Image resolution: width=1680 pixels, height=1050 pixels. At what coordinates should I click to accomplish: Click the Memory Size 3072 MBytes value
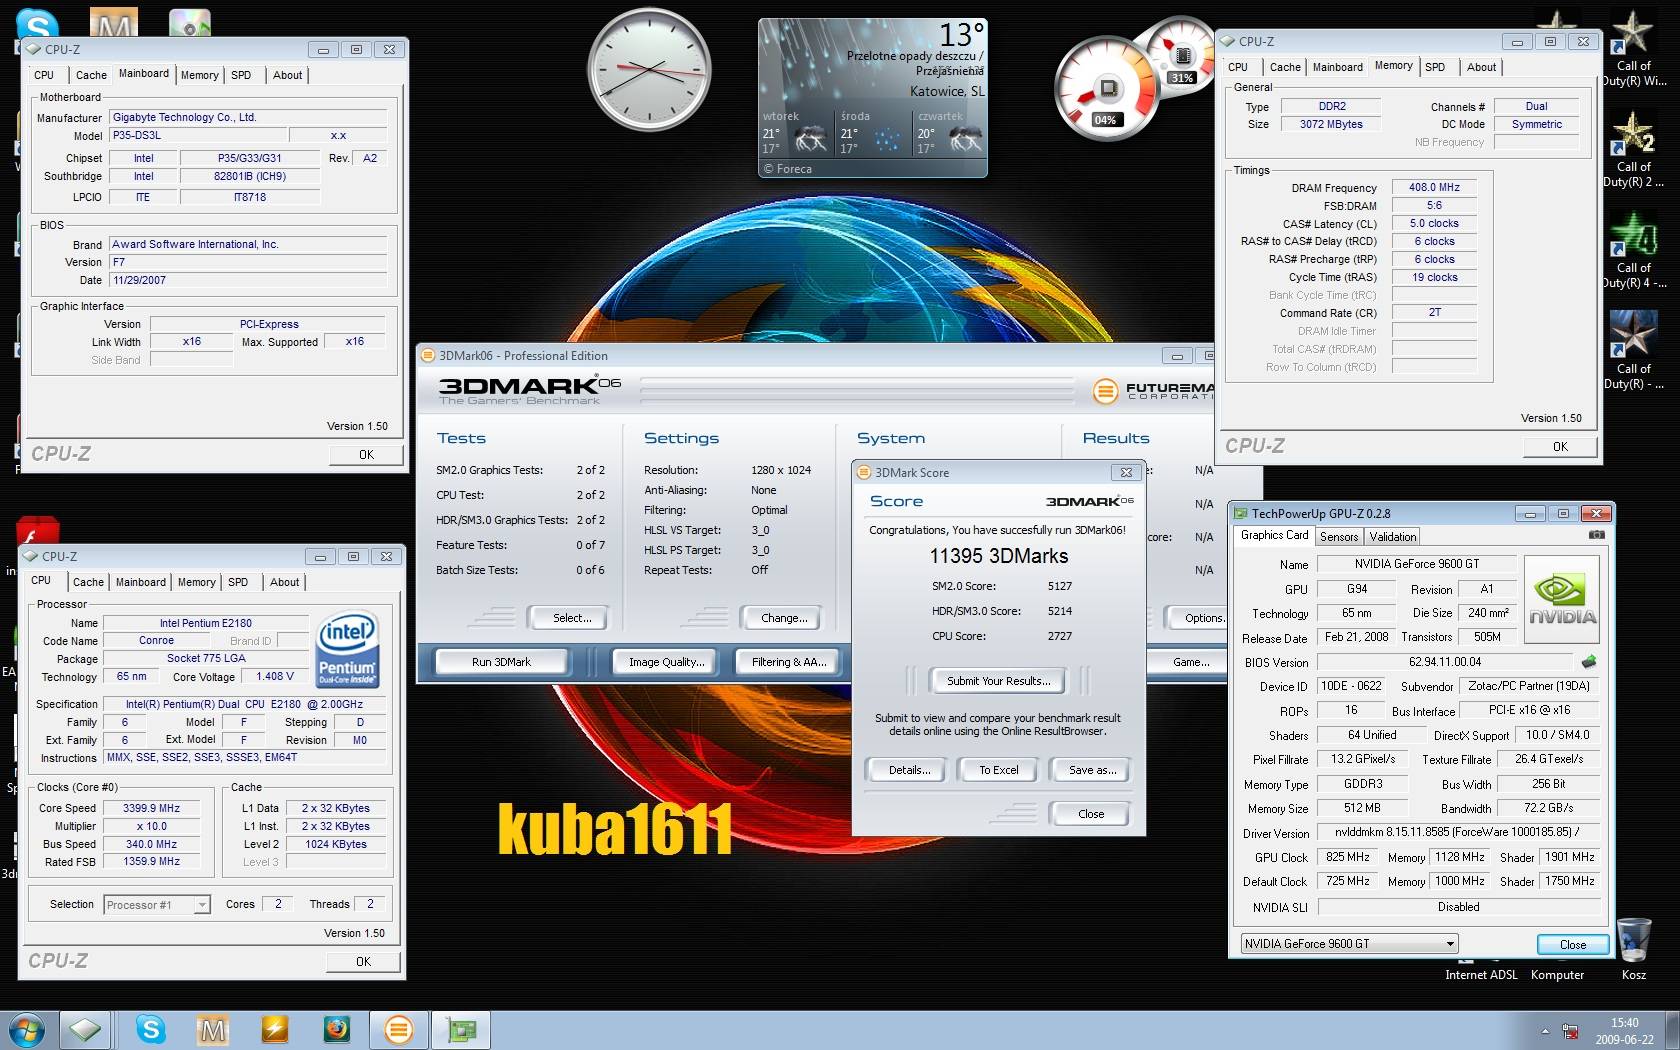click(1331, 124)
